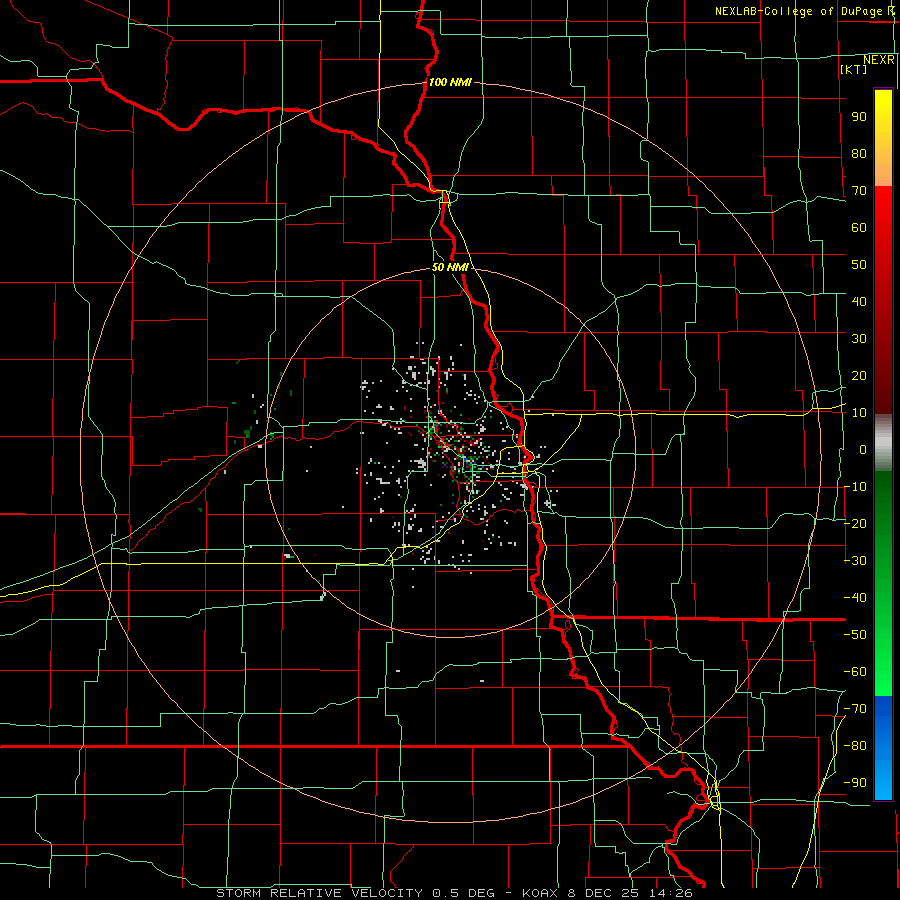Click the -90 knot scale value
Viewport: 900px width, 900px height.
click(855, 783)
